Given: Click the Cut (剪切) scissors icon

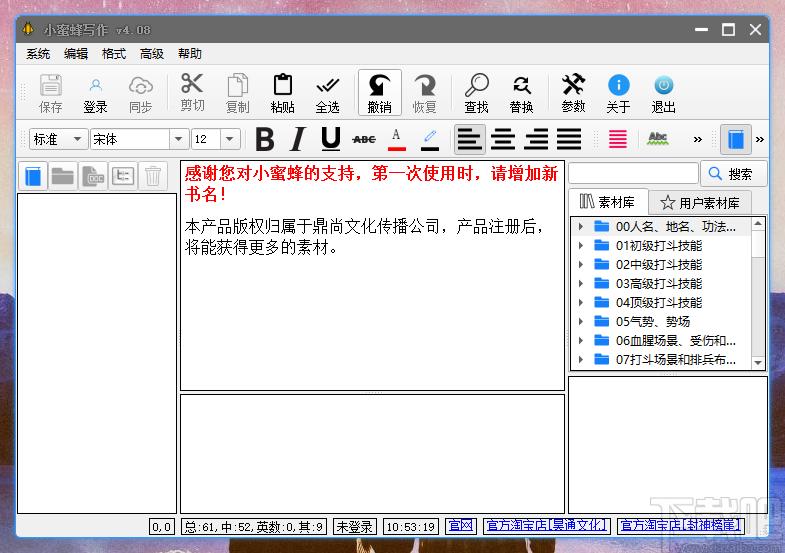Looking at the screenshot, I should pos(192,92).
